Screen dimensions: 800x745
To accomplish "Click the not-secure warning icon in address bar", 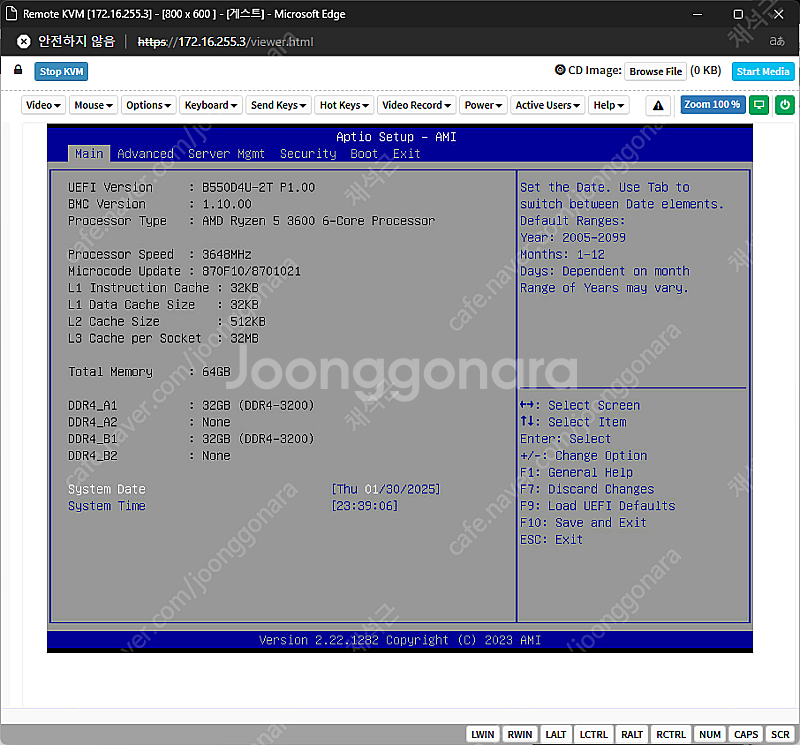I will (x=23, y=41).
